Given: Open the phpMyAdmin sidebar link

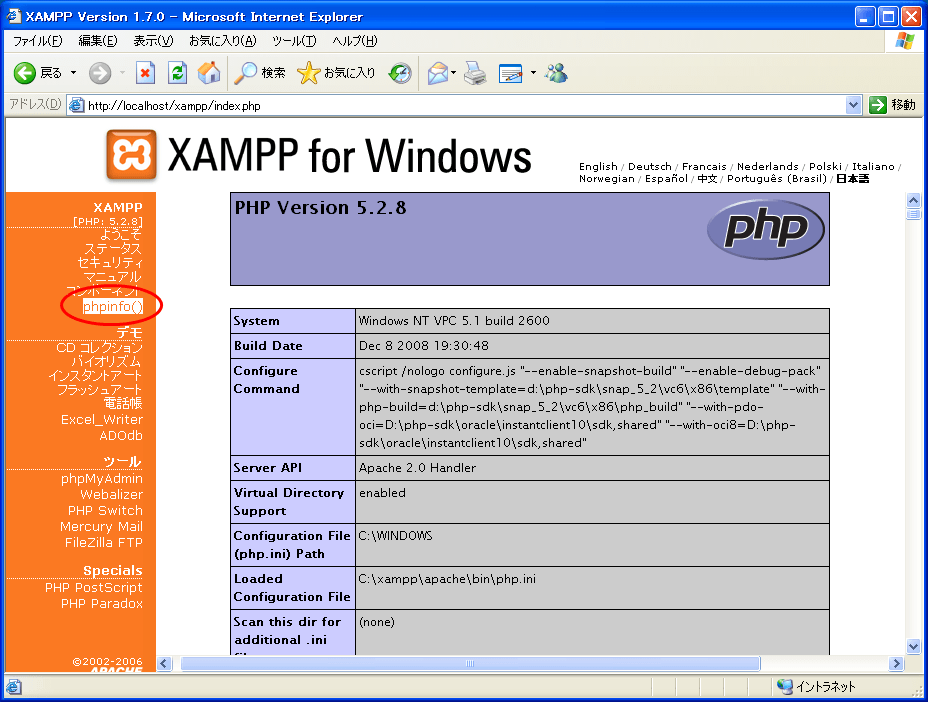Looking at the screenshot, I should coord(101,478).
